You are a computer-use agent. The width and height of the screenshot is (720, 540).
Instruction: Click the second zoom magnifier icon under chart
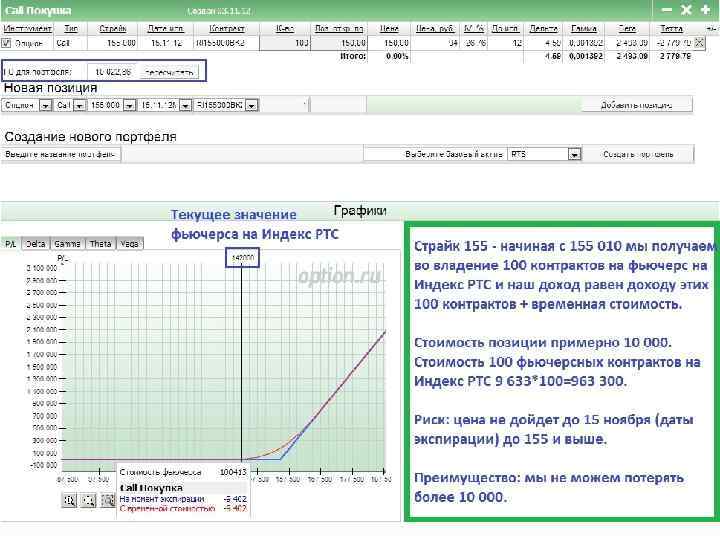pyautogui.click(x=88, y=500)
